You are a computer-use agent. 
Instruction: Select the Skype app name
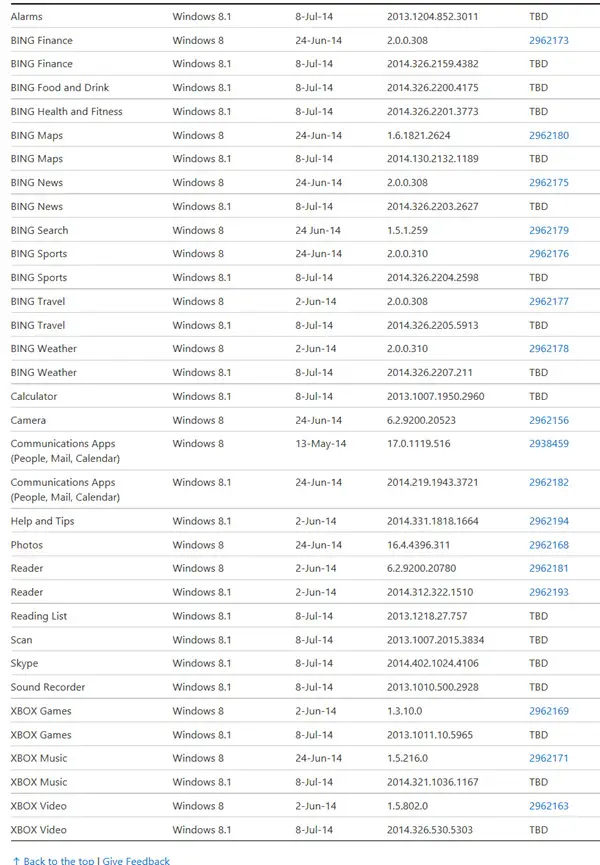[x=24, y=663]
